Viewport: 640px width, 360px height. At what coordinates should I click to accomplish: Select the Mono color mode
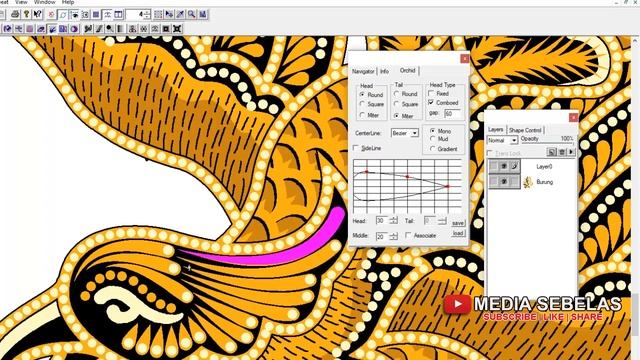(x=433, y=131)
